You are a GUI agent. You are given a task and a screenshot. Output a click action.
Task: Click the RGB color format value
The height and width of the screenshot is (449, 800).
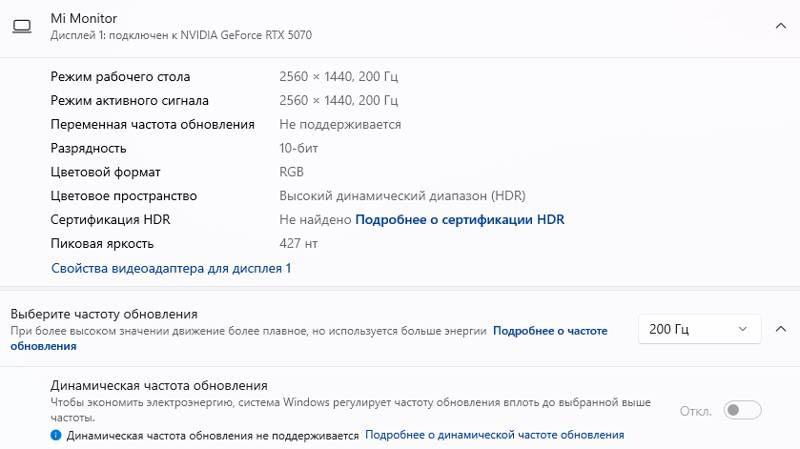tap(291, 172)
